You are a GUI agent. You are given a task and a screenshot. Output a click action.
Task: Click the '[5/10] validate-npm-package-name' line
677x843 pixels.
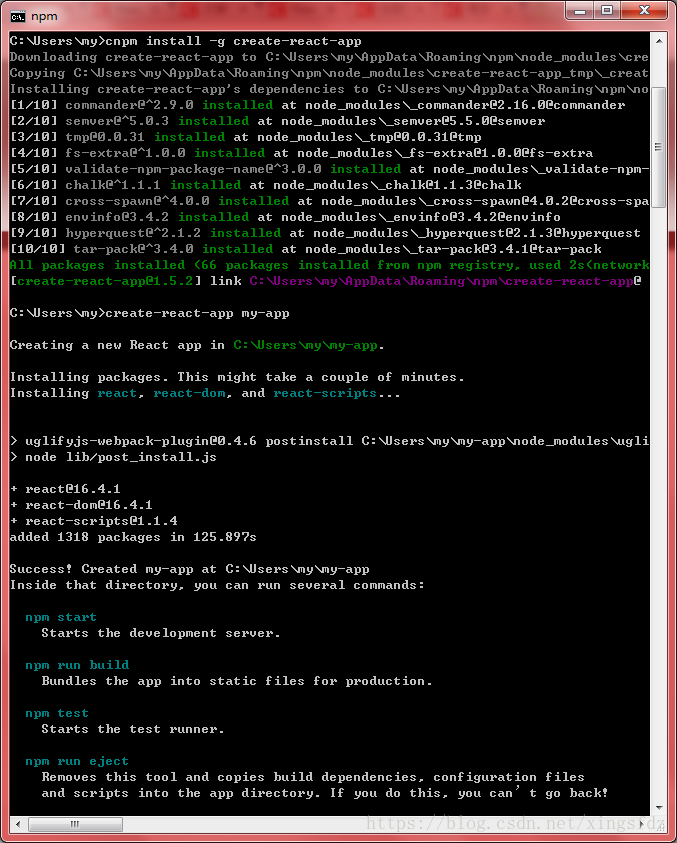[329, 169]
